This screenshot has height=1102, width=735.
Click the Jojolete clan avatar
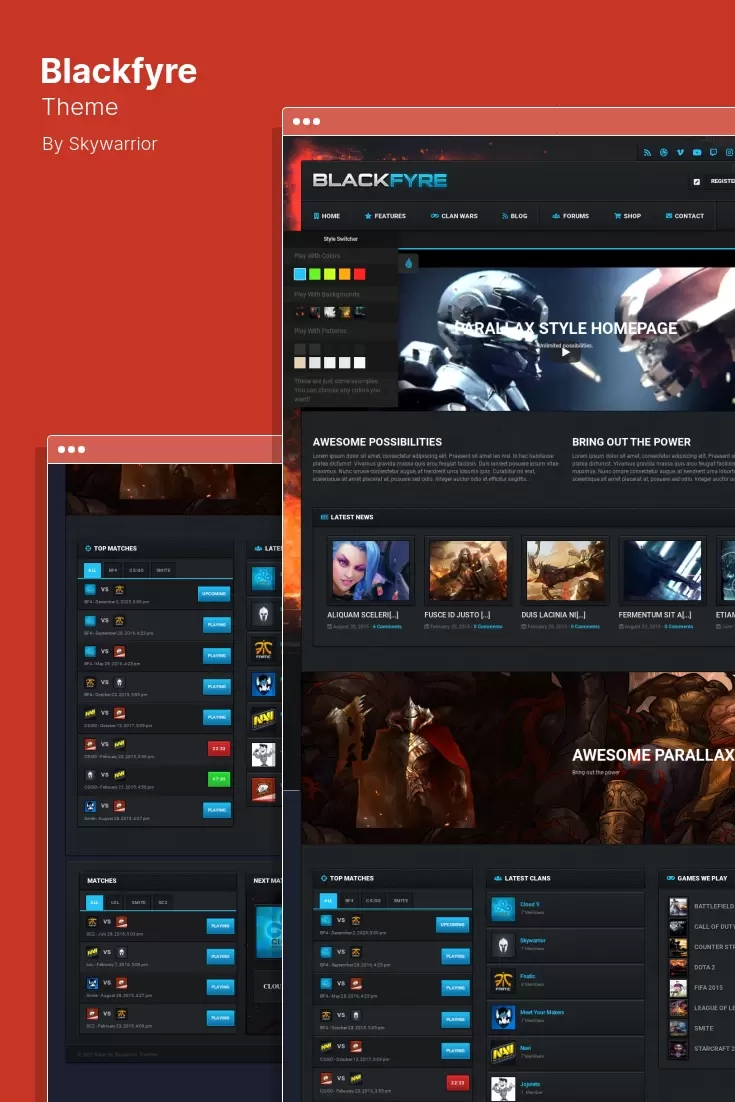click(x=503, y=1089)
